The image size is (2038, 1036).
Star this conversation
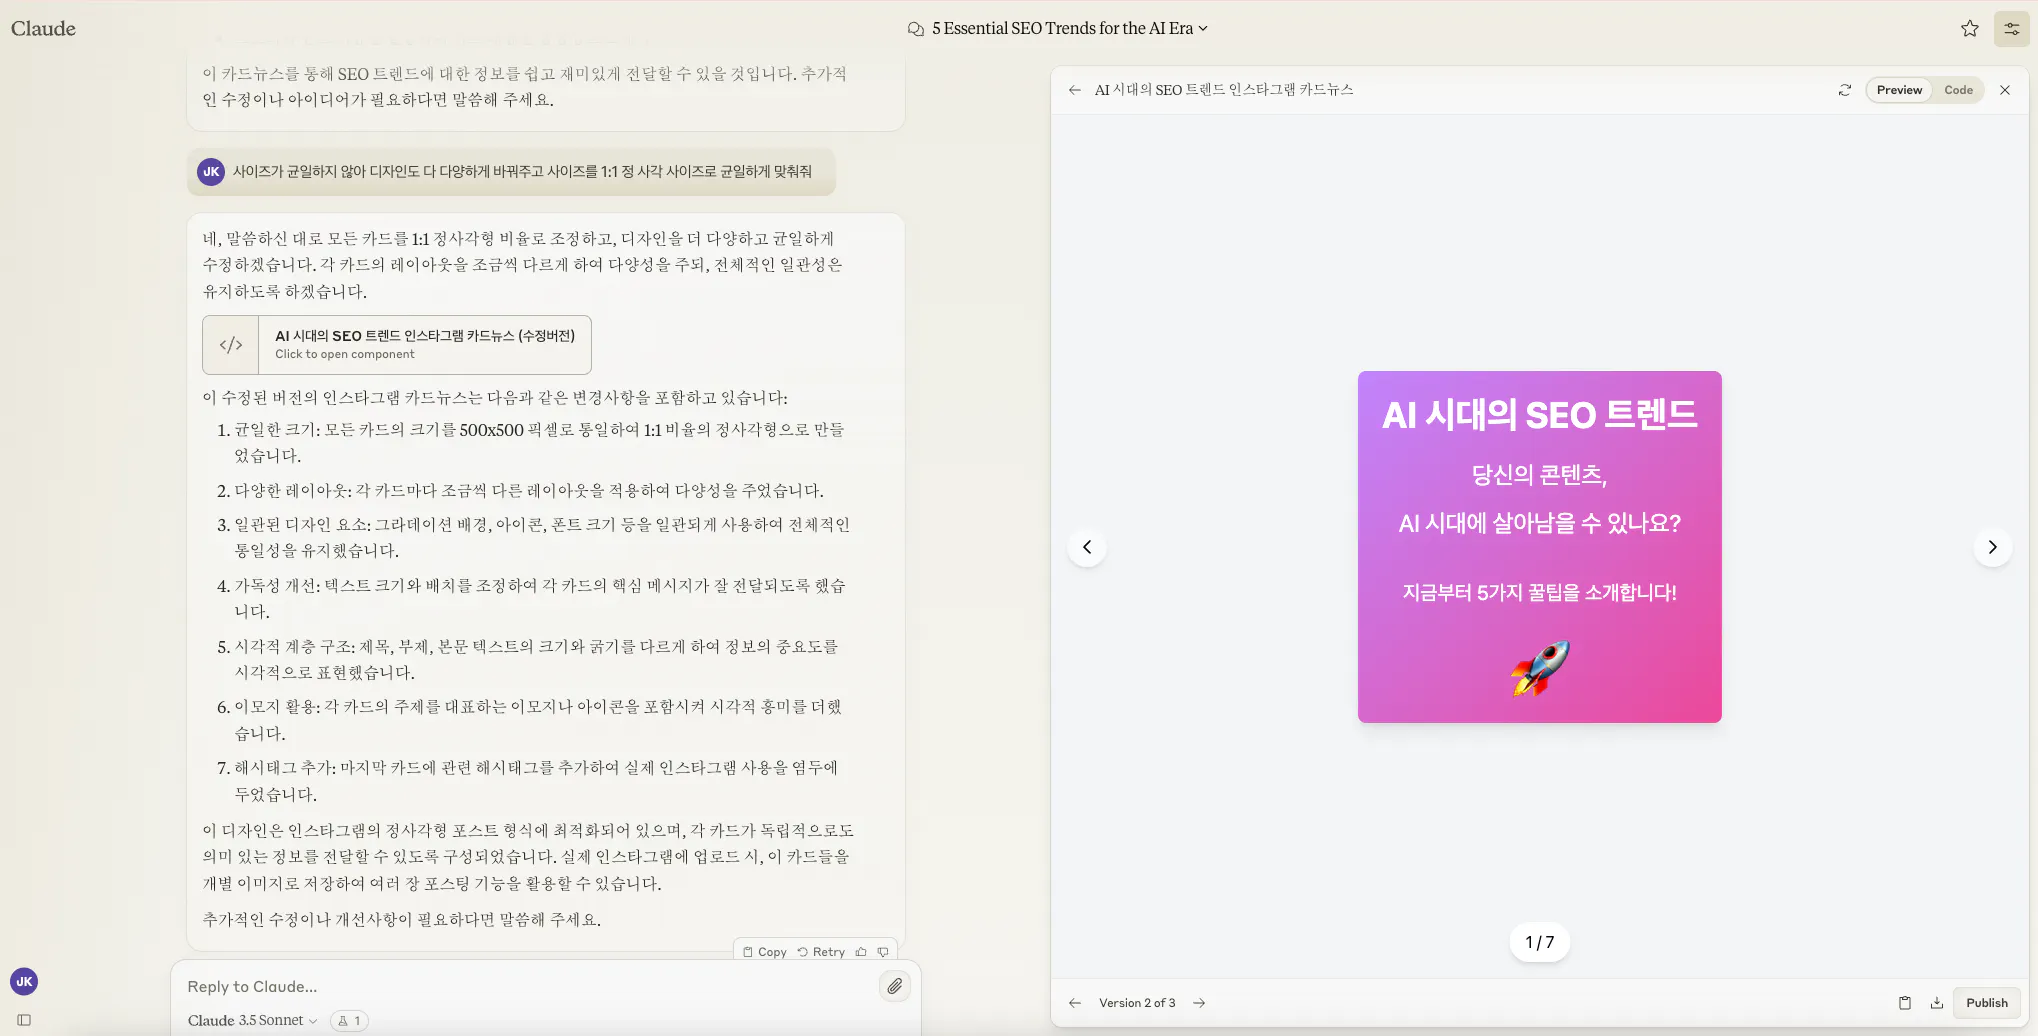tap(1970, 28)
